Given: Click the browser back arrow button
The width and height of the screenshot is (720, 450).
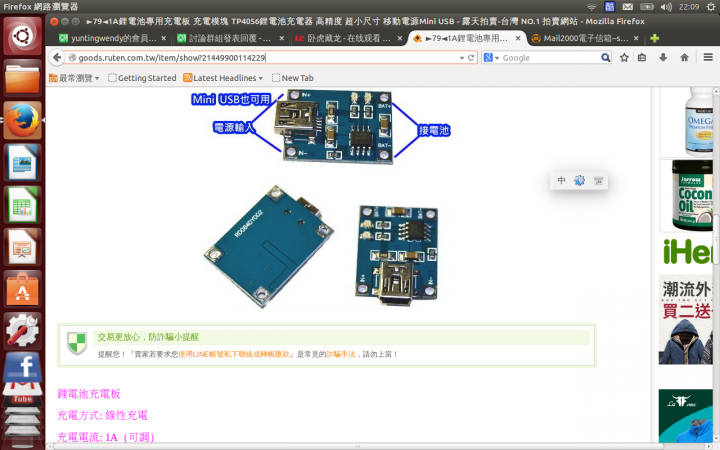Looking at the screenshot, I should click(56, 57).
